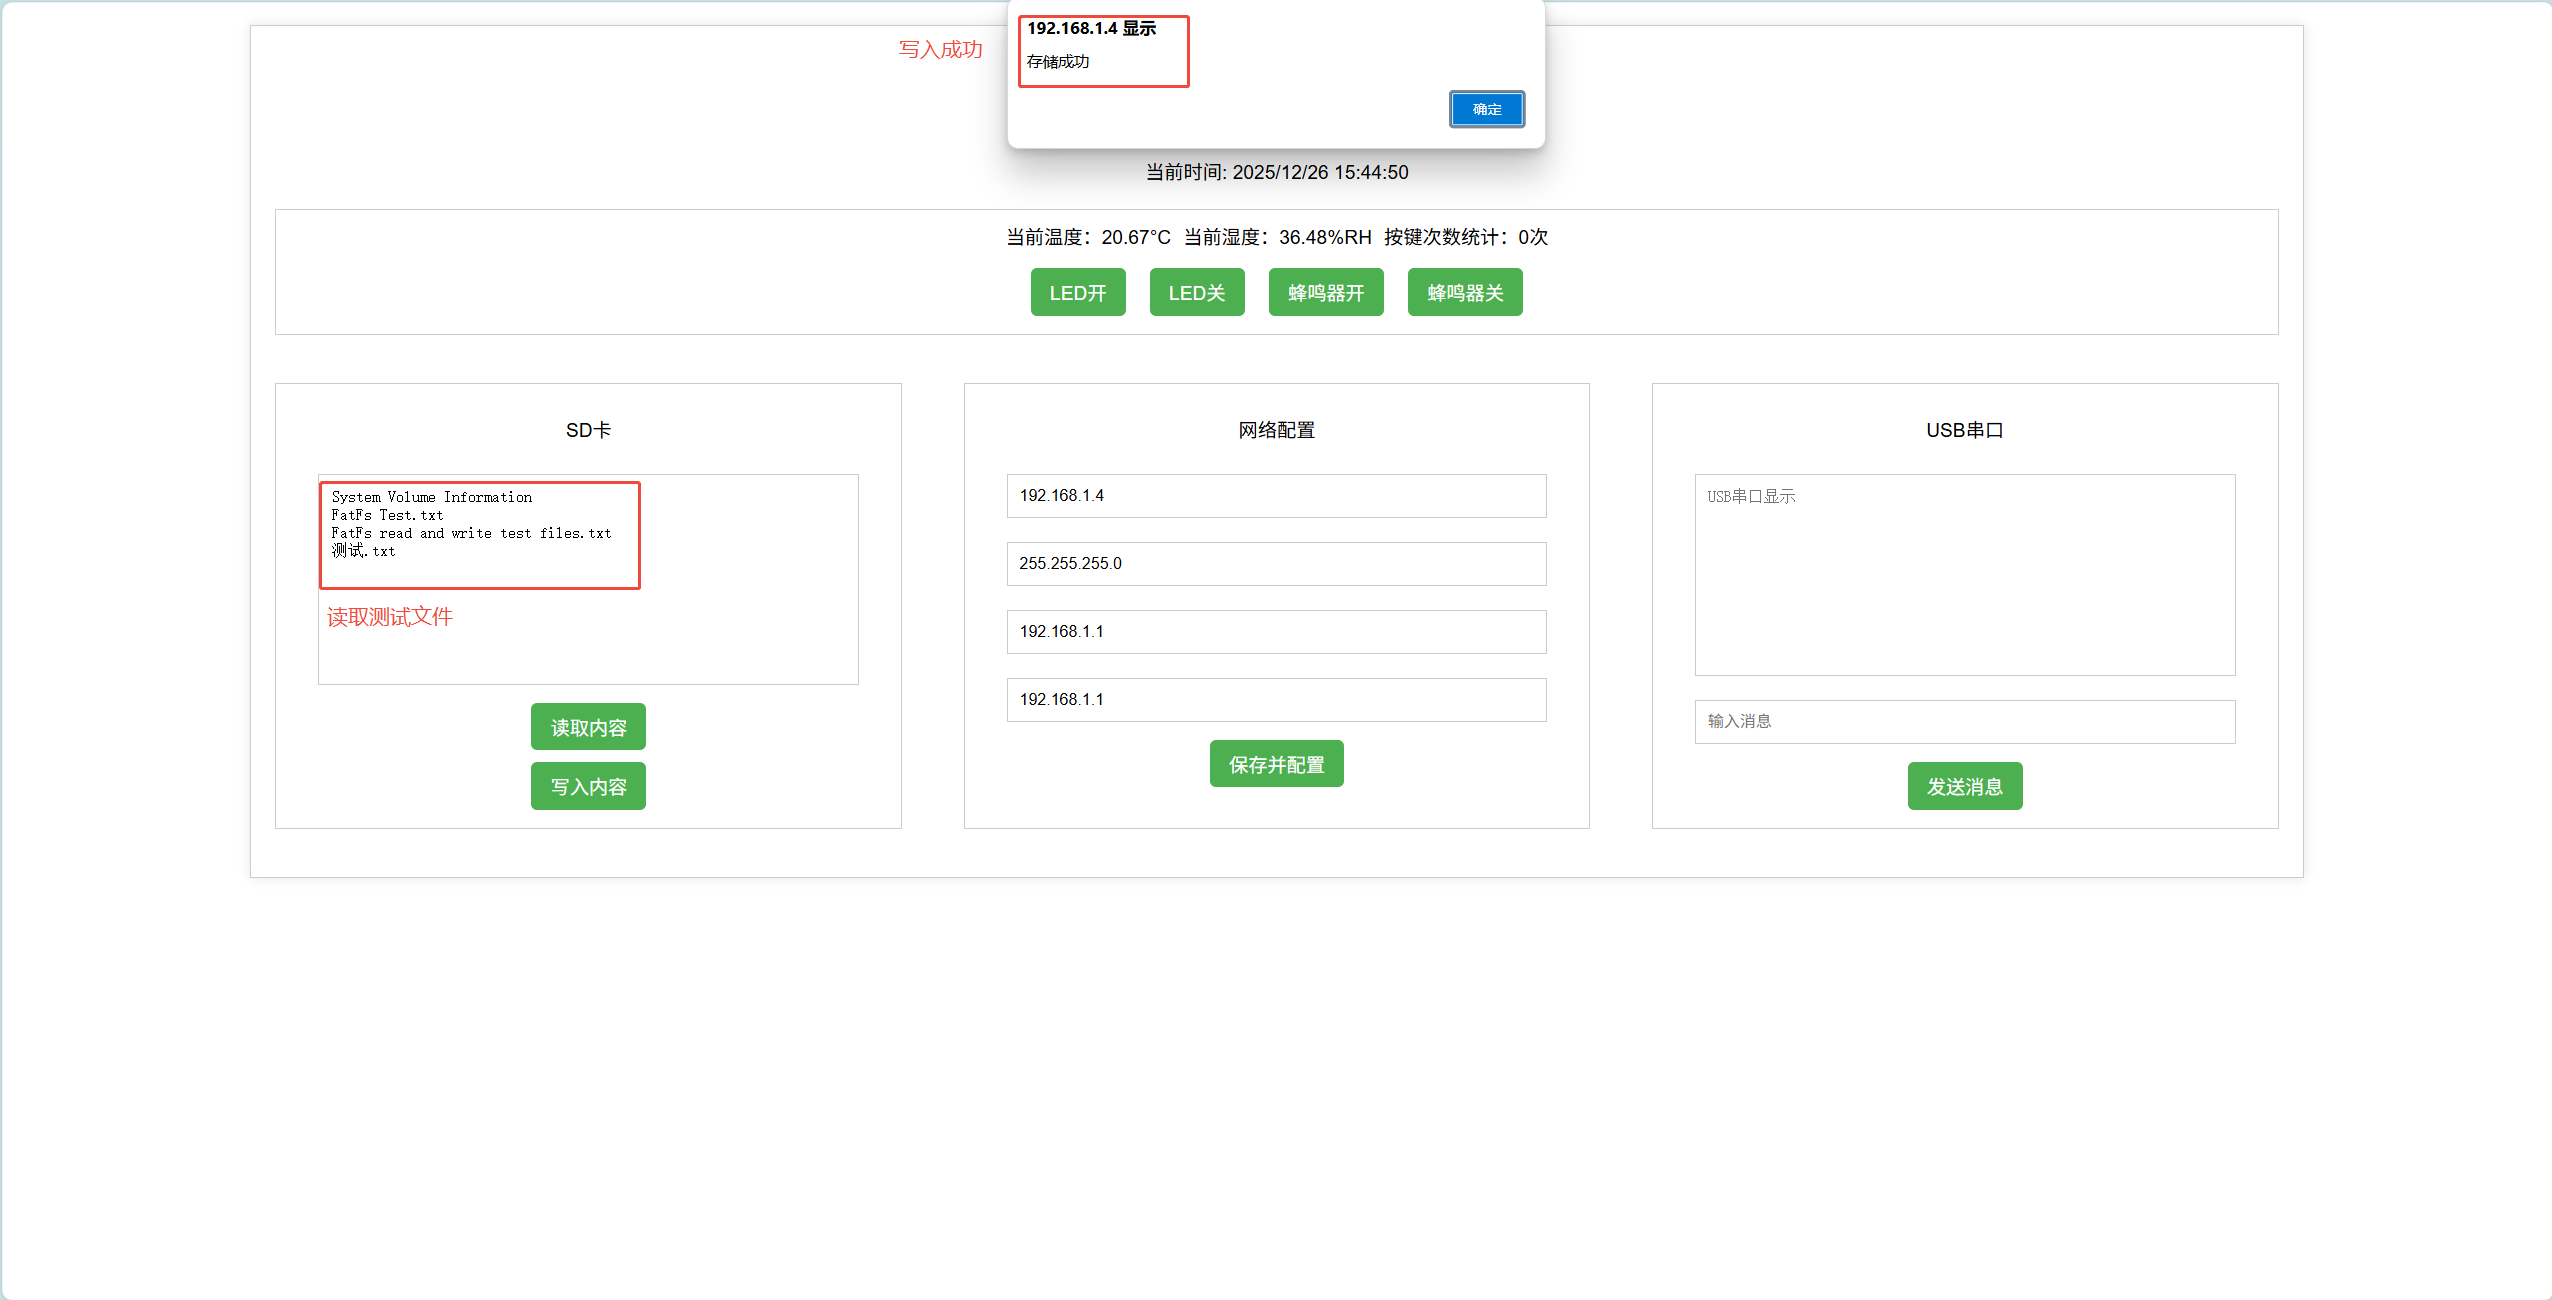
Task: Click the 测试.txt line in the file list
Action: pos(364,551)
